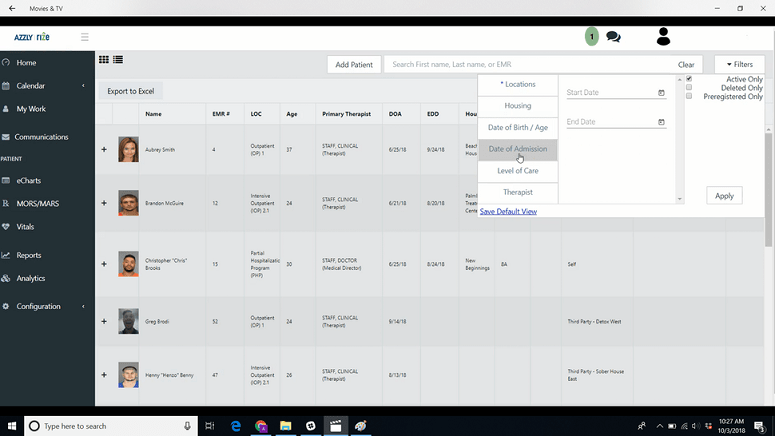
Task: Toggle the Preregistered Only checkbox
Action: tap(689, 96)
